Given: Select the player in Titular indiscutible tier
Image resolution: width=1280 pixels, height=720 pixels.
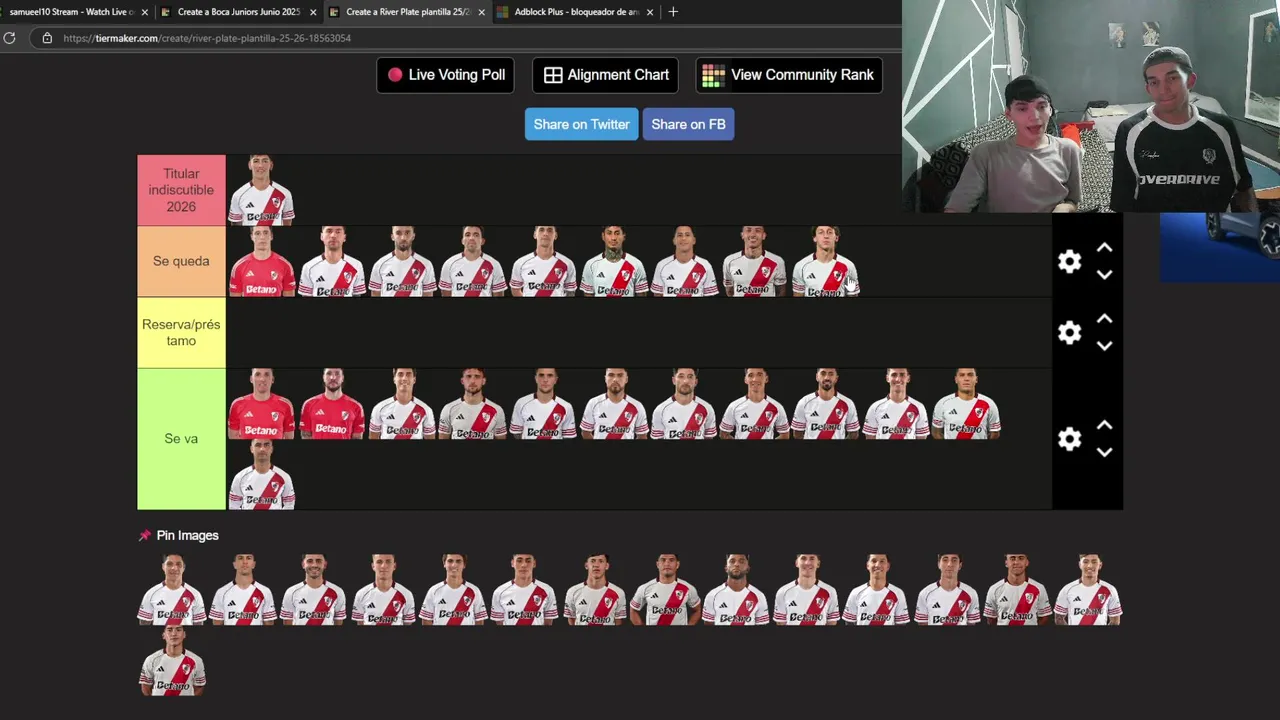Looking at the screenshot, I should point(261,190).
